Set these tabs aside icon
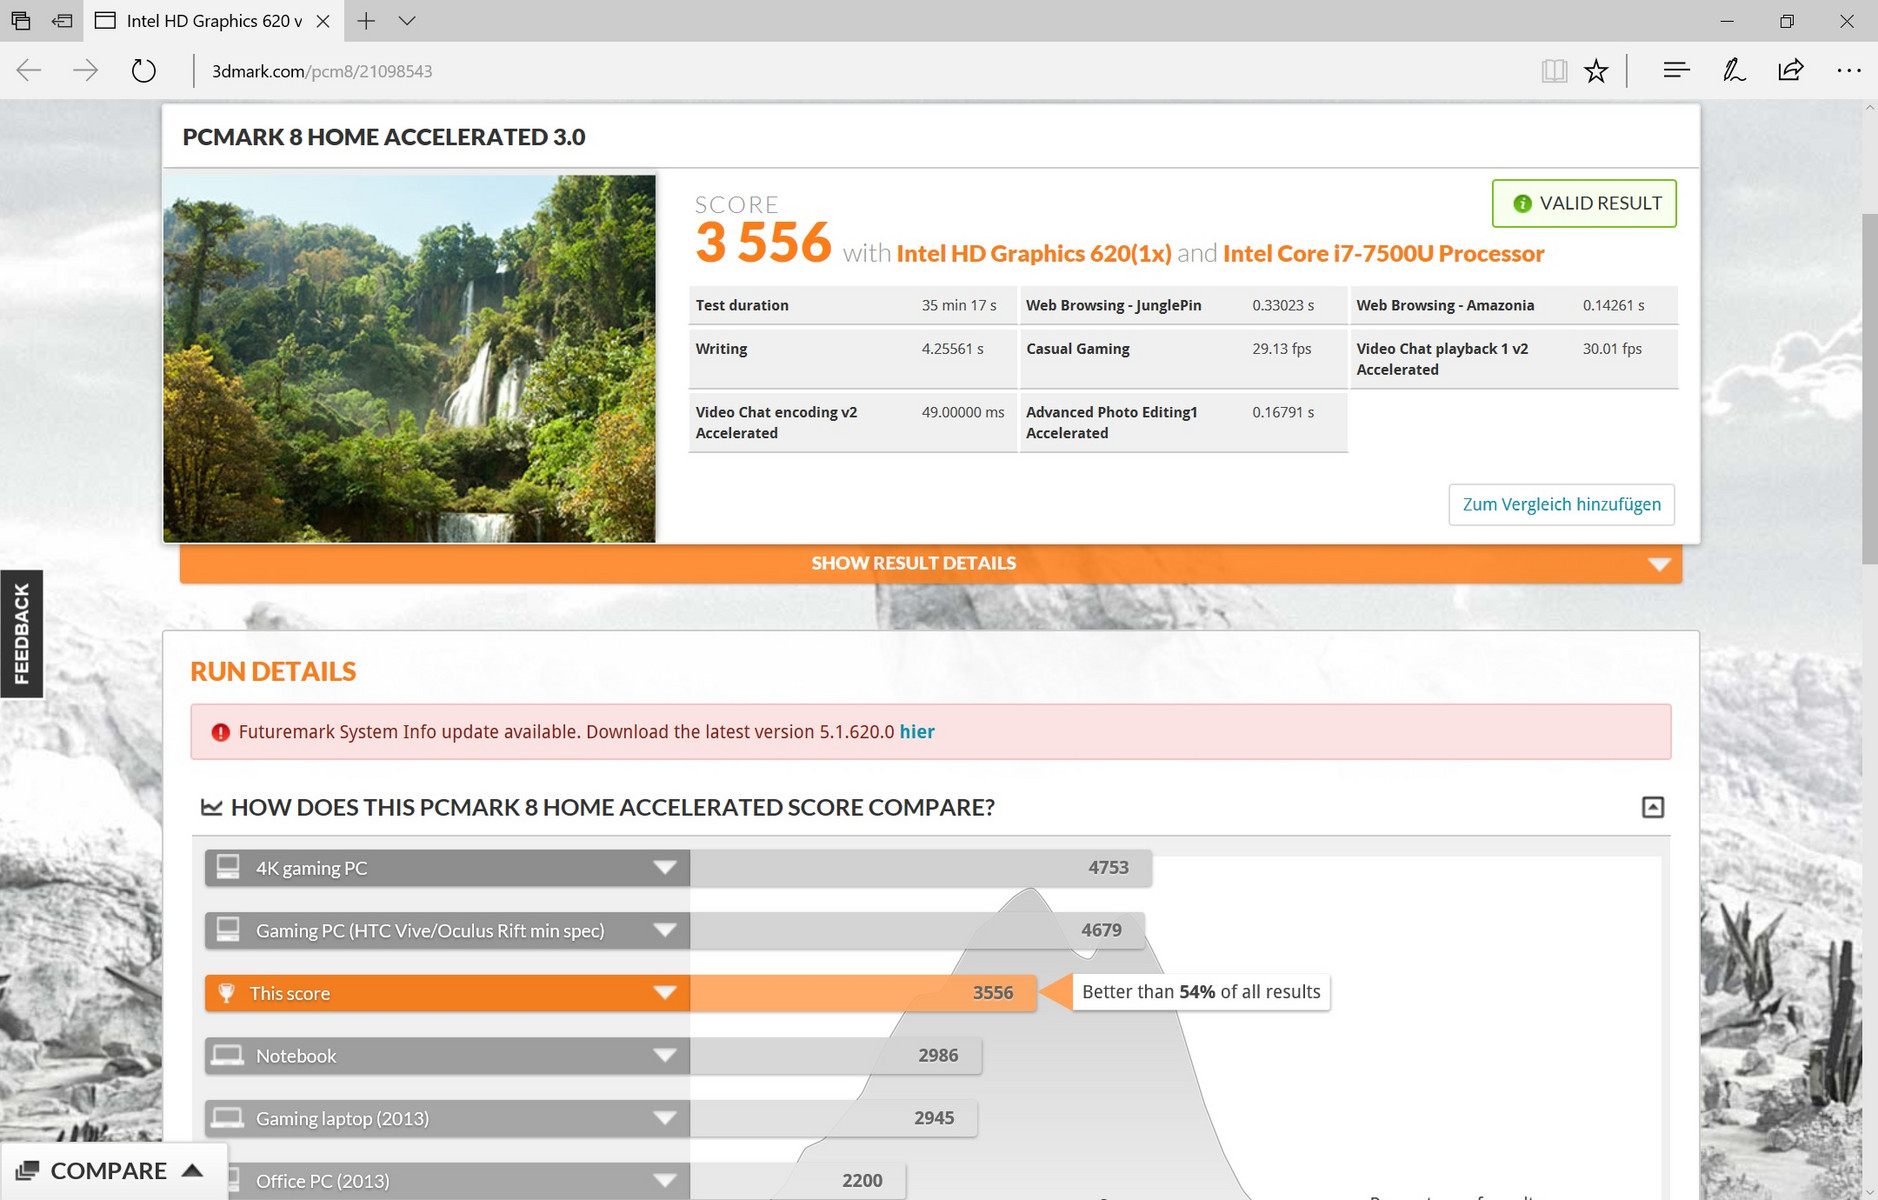The image size is (1878, 1200). pos(62,20)
